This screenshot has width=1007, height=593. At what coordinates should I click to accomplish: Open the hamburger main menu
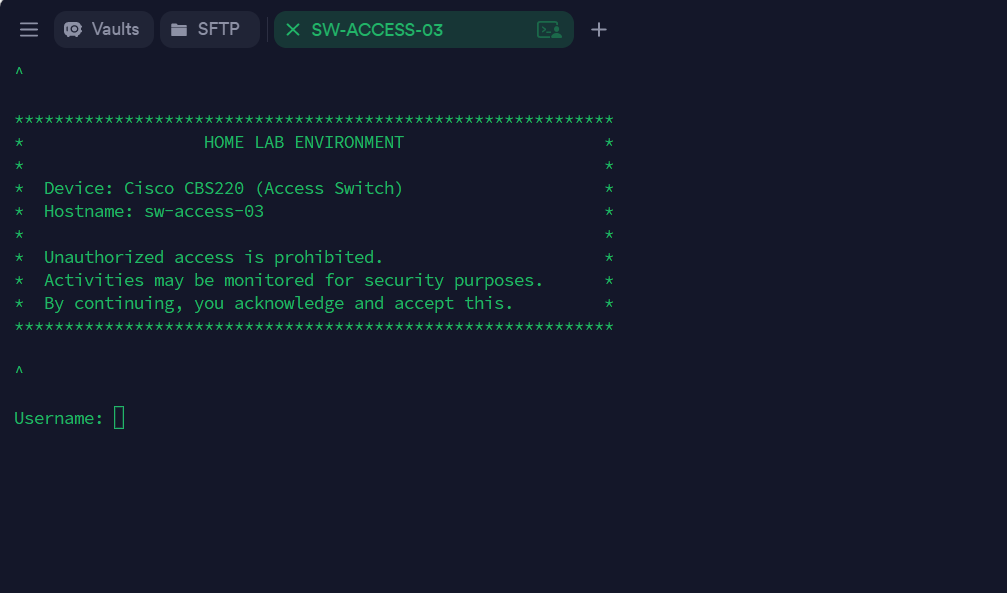pos(29,30)
